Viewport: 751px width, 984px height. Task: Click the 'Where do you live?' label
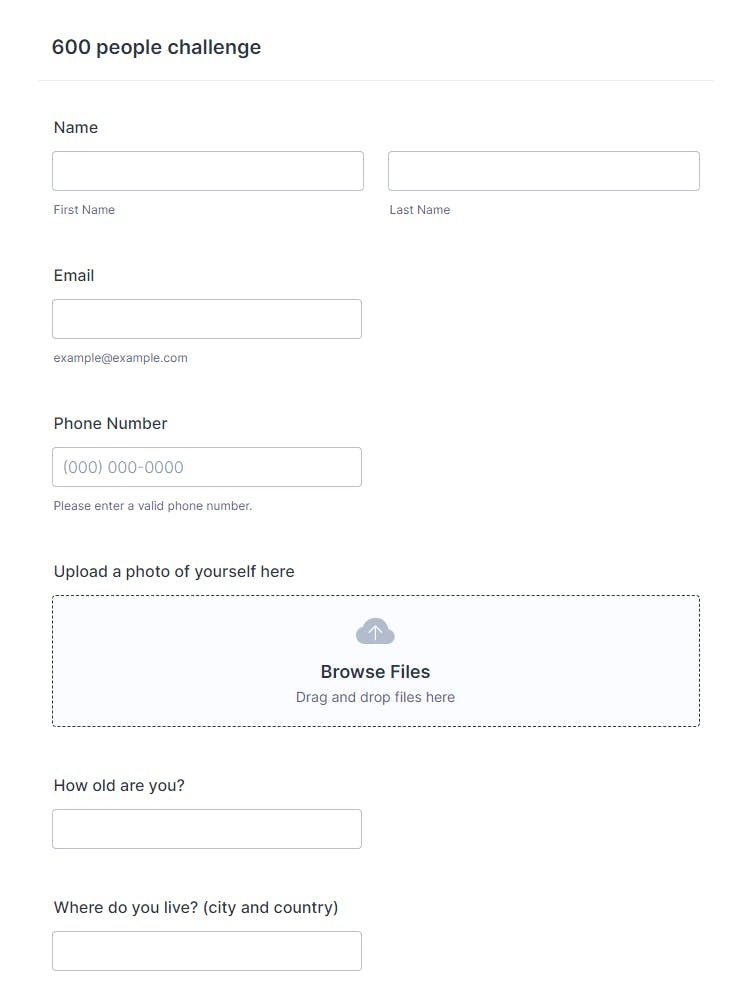196,907
